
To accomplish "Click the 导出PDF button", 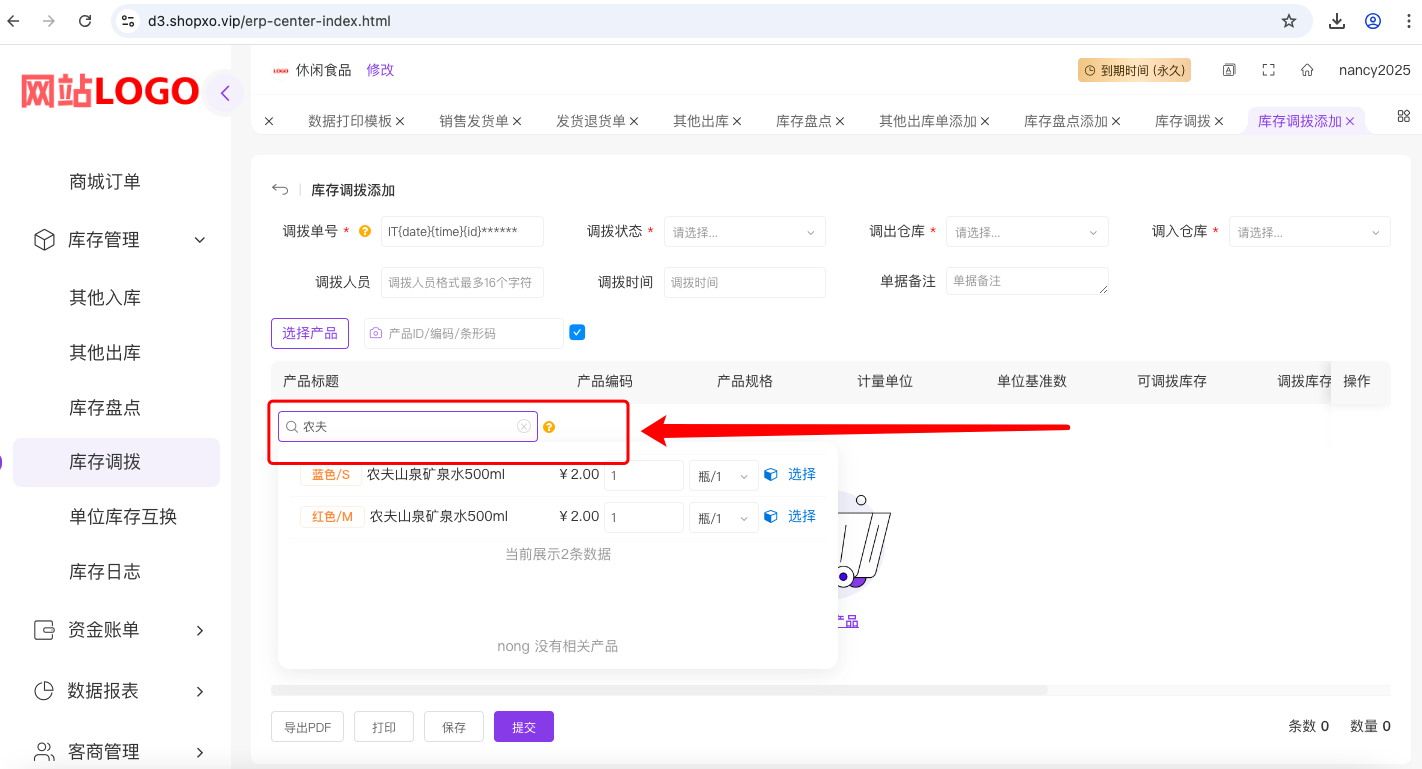I will click(x=307, y=727).
